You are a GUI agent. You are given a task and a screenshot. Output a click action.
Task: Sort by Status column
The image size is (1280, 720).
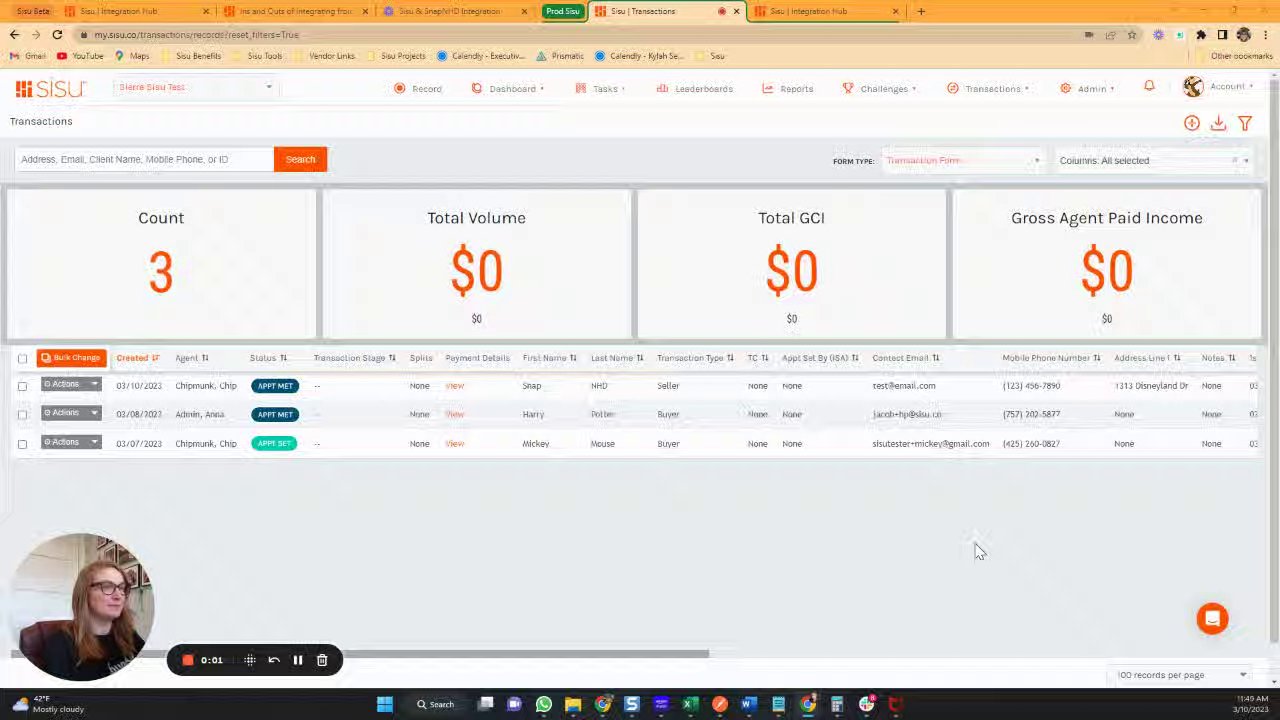[268, 358]
